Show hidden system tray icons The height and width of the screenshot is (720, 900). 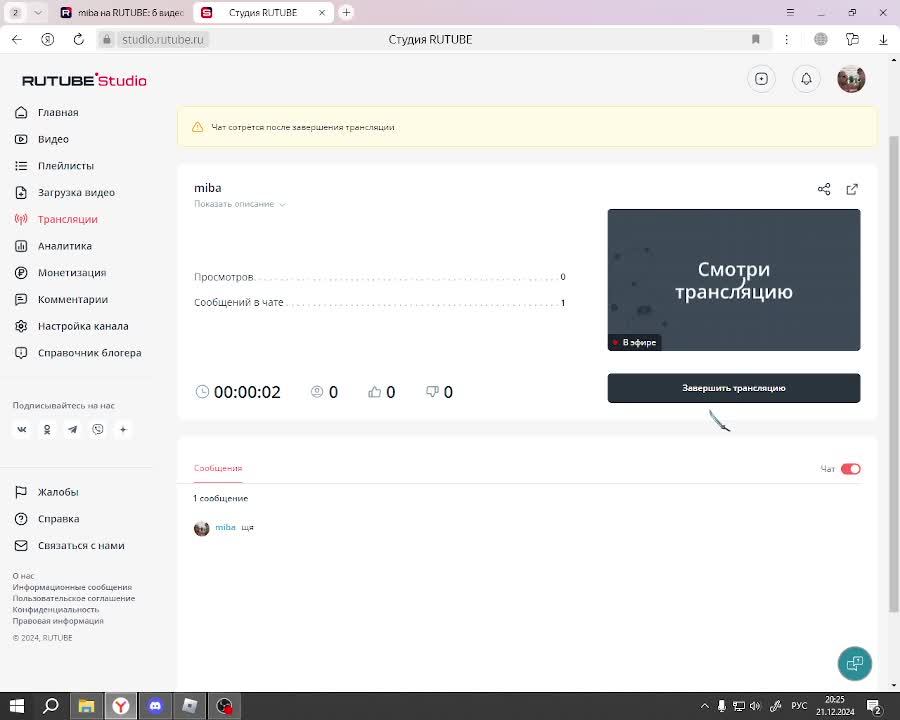(x=704, y=706)
